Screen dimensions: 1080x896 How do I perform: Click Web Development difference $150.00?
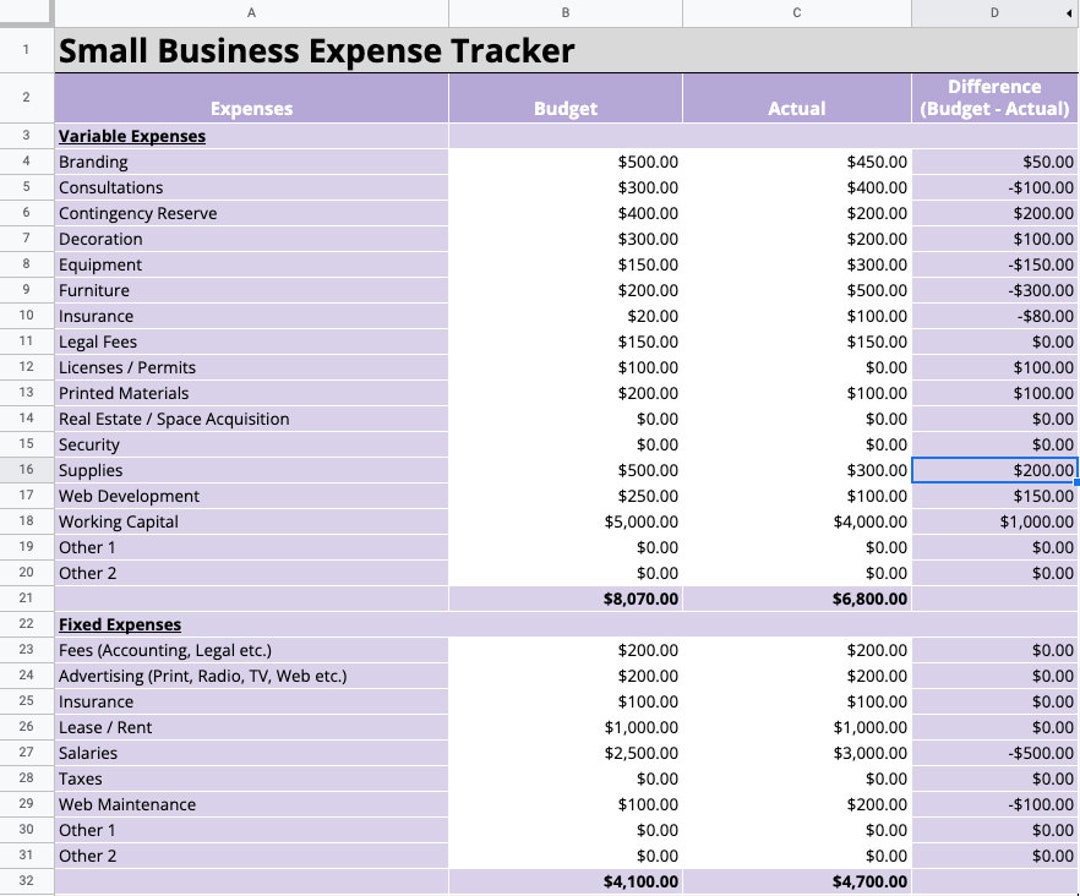pos(995,496)
